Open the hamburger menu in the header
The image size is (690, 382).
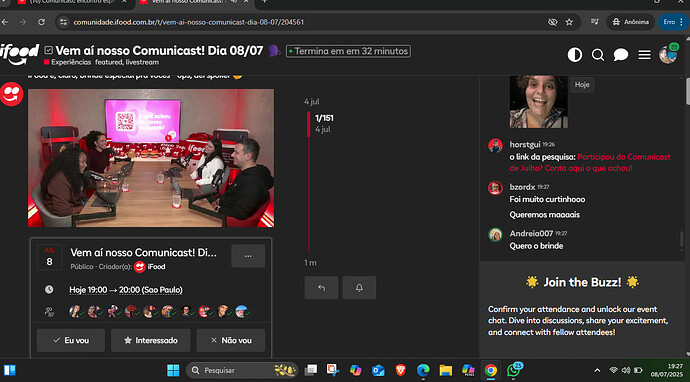[x=644, y=55]
